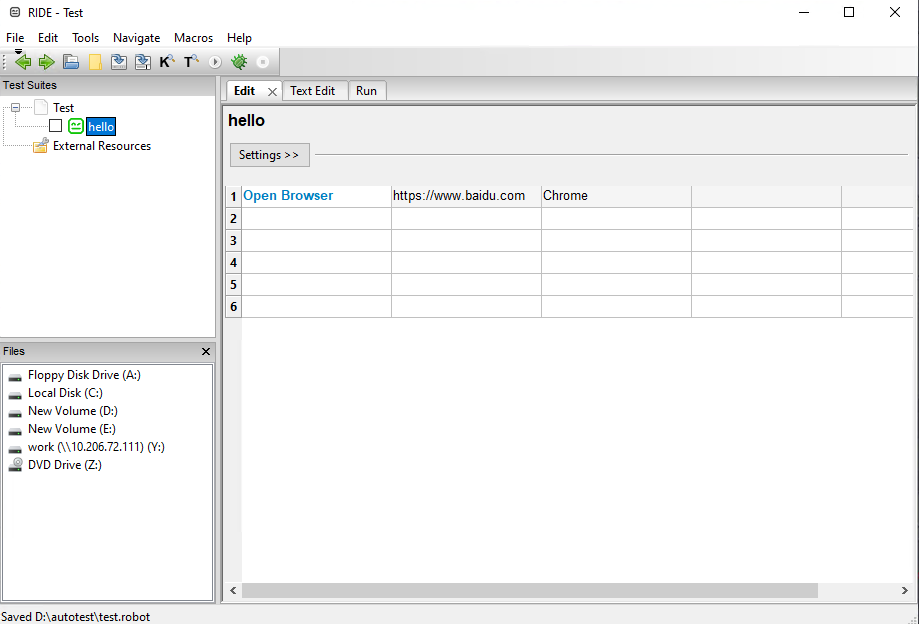
Task: Close the Files panel
Action: pyautogui.click(x=206, y=351)
